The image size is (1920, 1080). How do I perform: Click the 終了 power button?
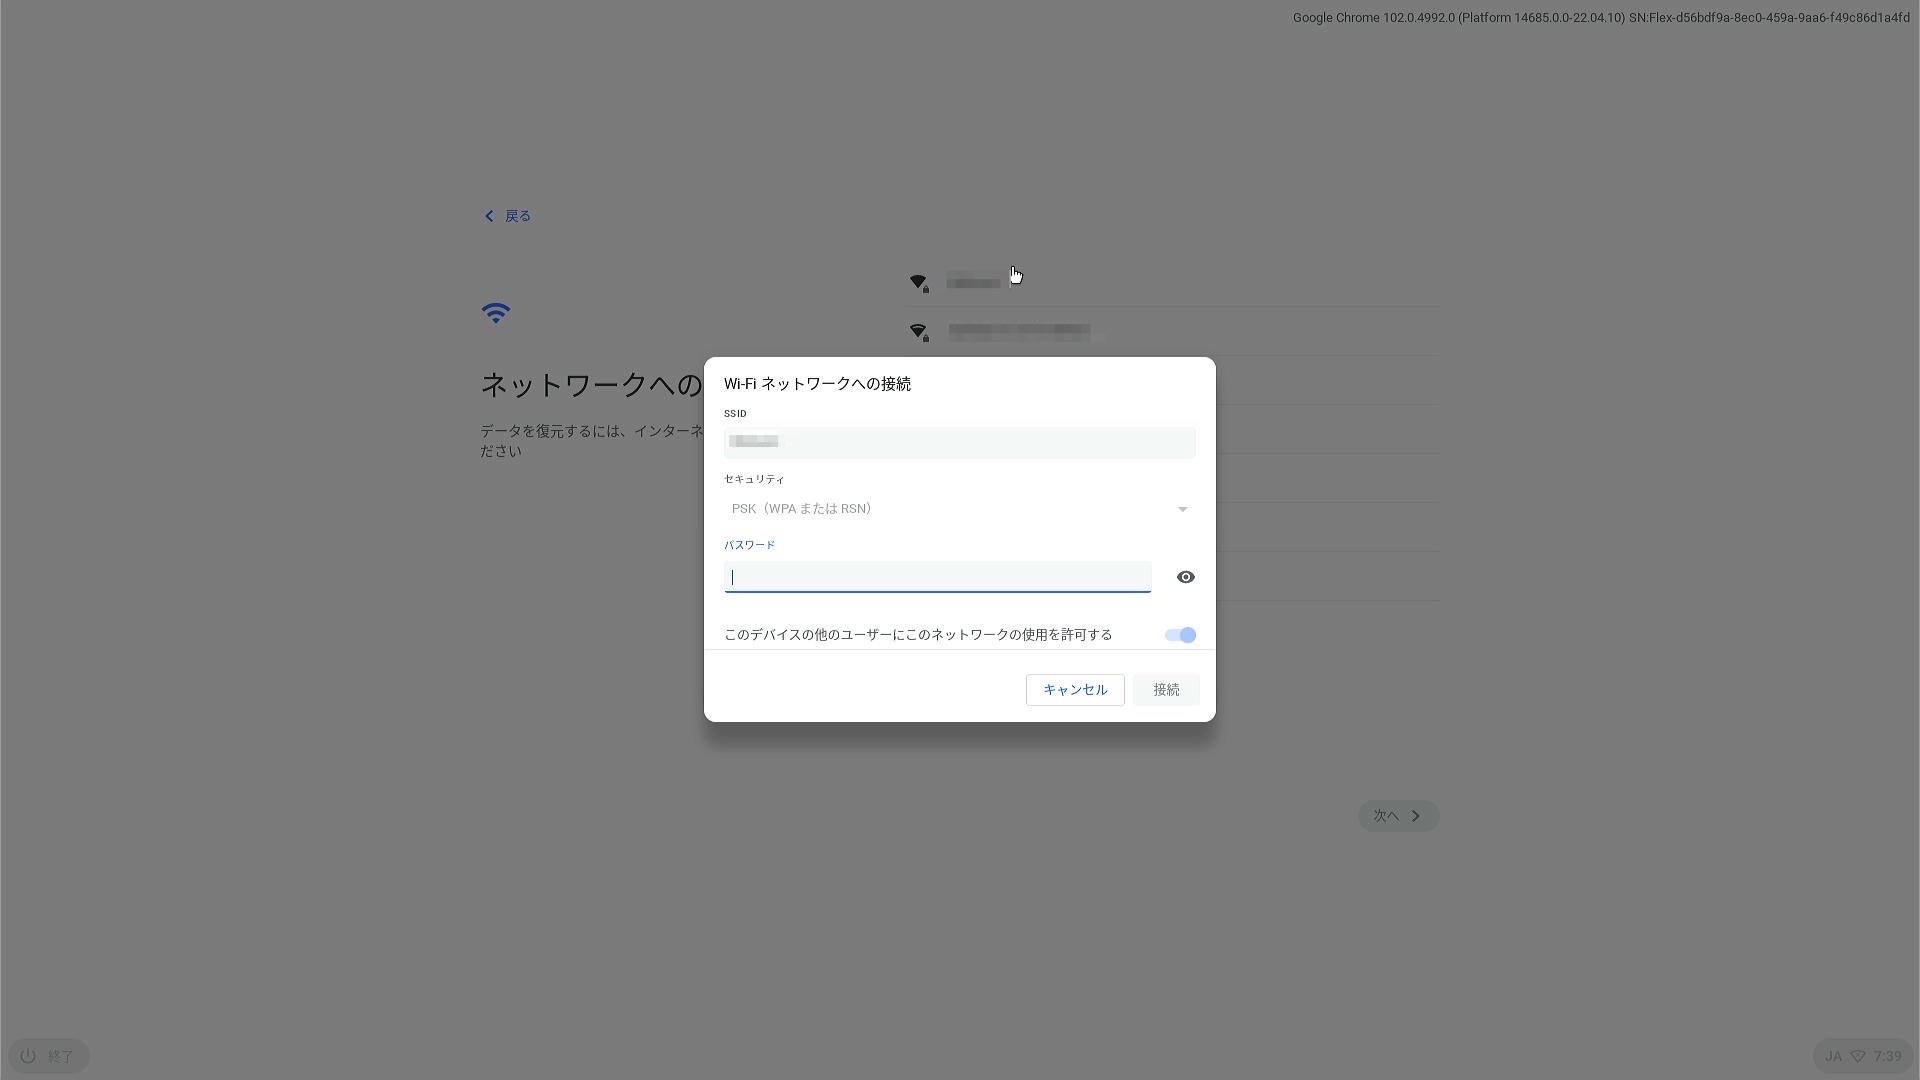tap(48, 1056)
